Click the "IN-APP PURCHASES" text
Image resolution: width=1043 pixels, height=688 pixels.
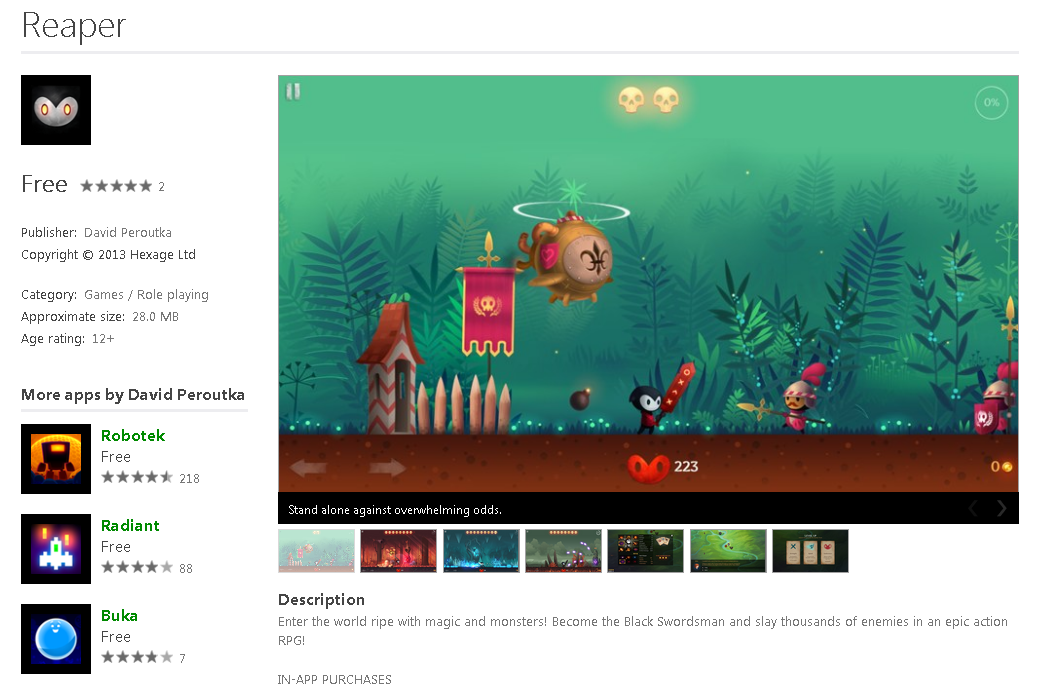tap(335, 679)
